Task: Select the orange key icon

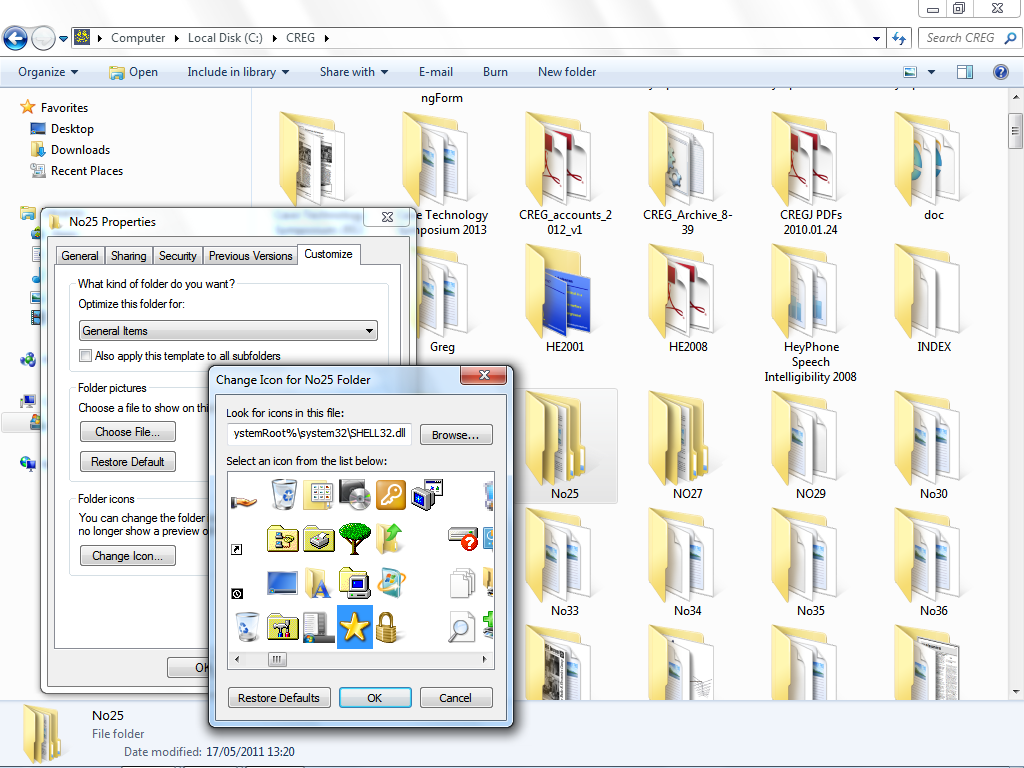Action: pyautogui.click(x=390, y=494)
